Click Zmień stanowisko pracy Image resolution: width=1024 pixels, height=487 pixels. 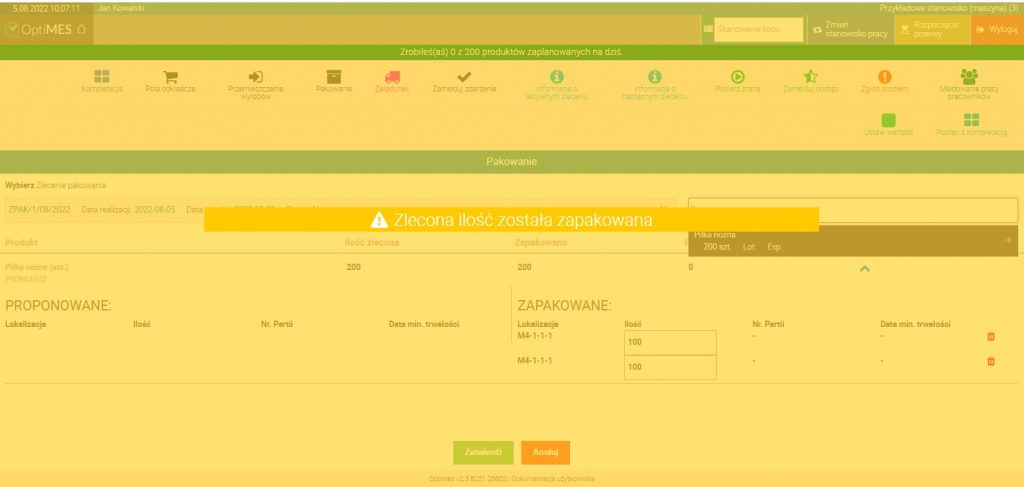[x=850, y=29]
